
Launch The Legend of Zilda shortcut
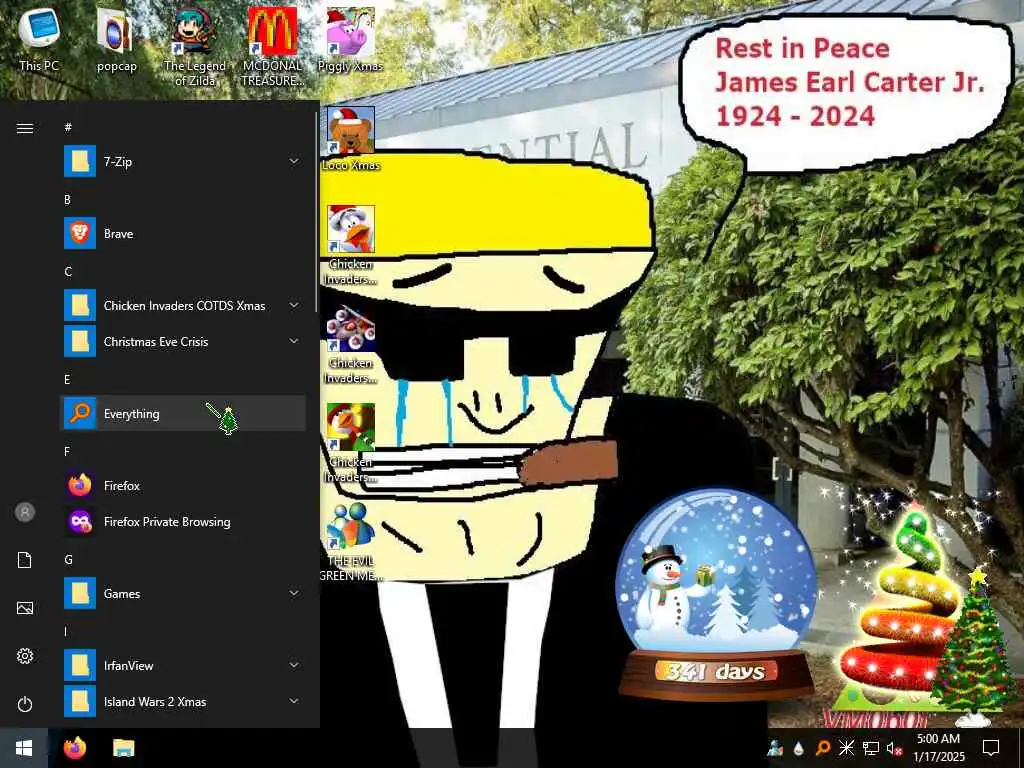click(195, 47)
